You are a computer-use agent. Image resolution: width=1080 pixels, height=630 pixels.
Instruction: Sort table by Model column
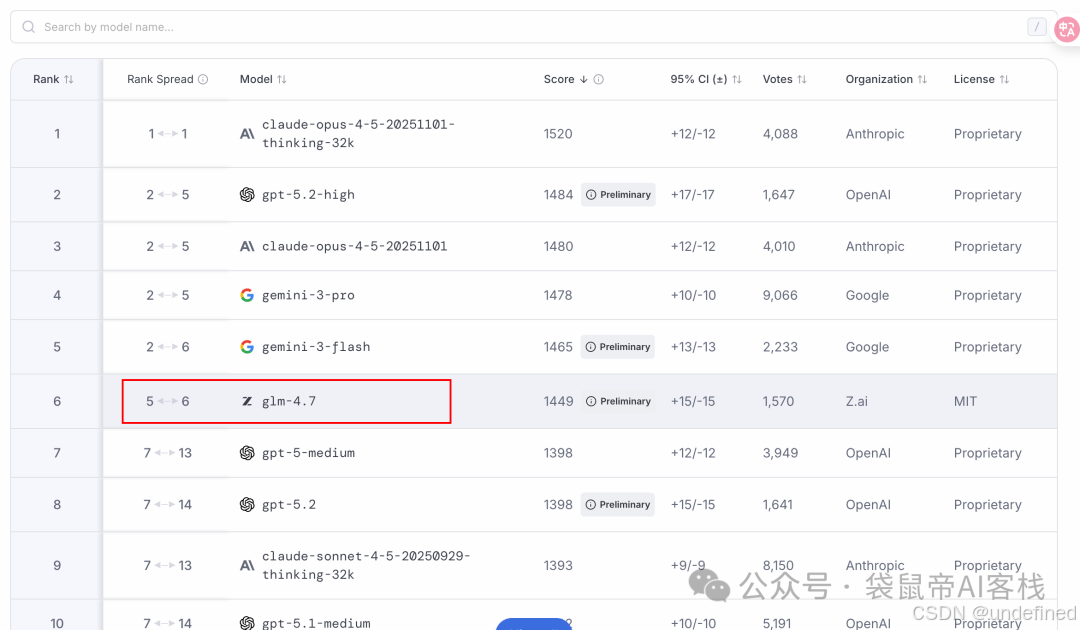[x=263, y=79]
